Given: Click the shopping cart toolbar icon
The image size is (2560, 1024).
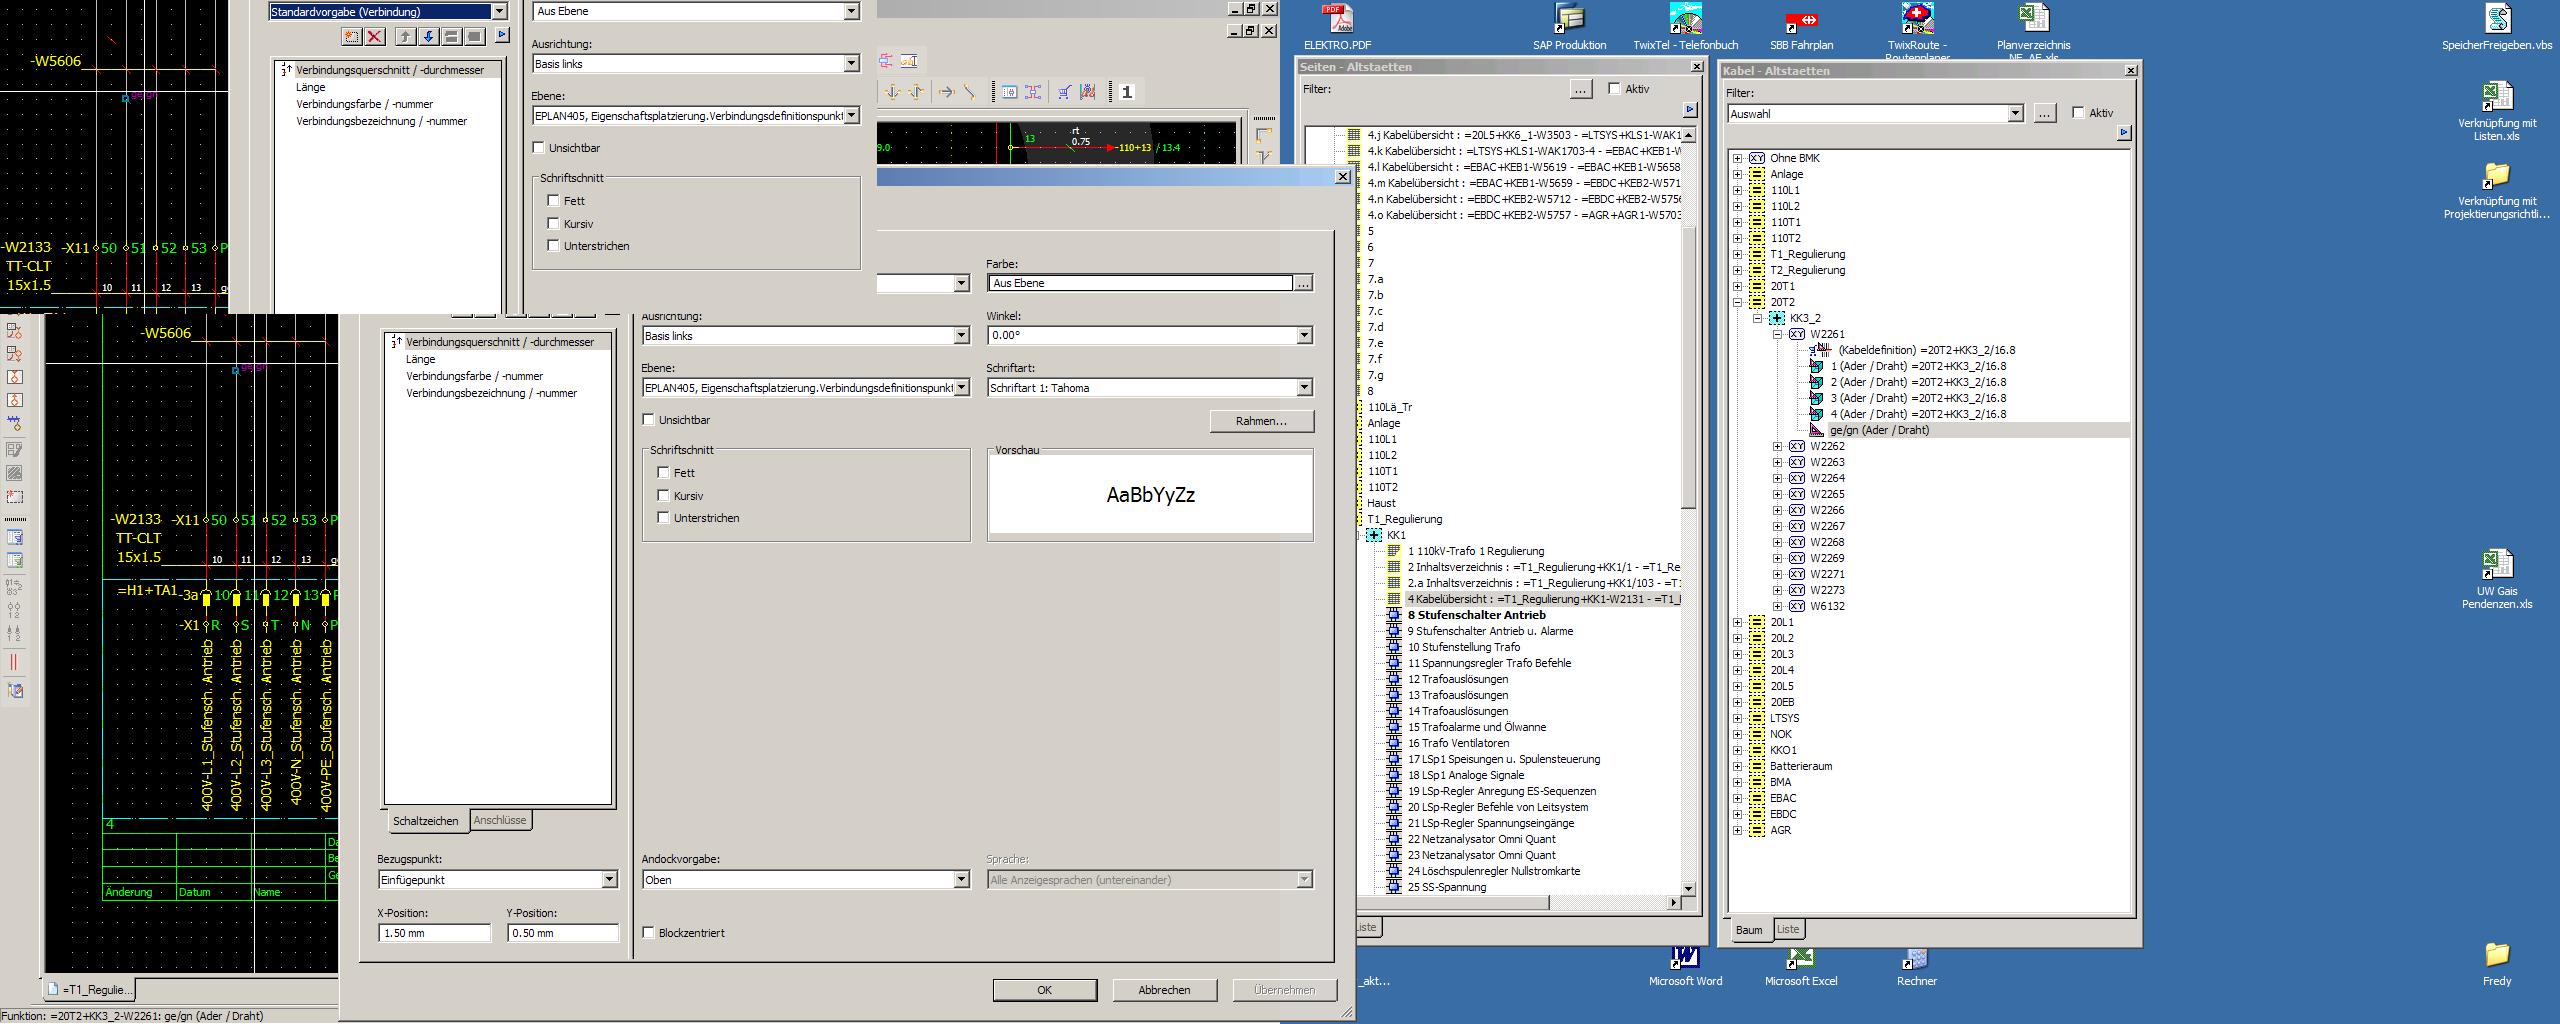Looking at the screenshot, I should coord(1064,92).
